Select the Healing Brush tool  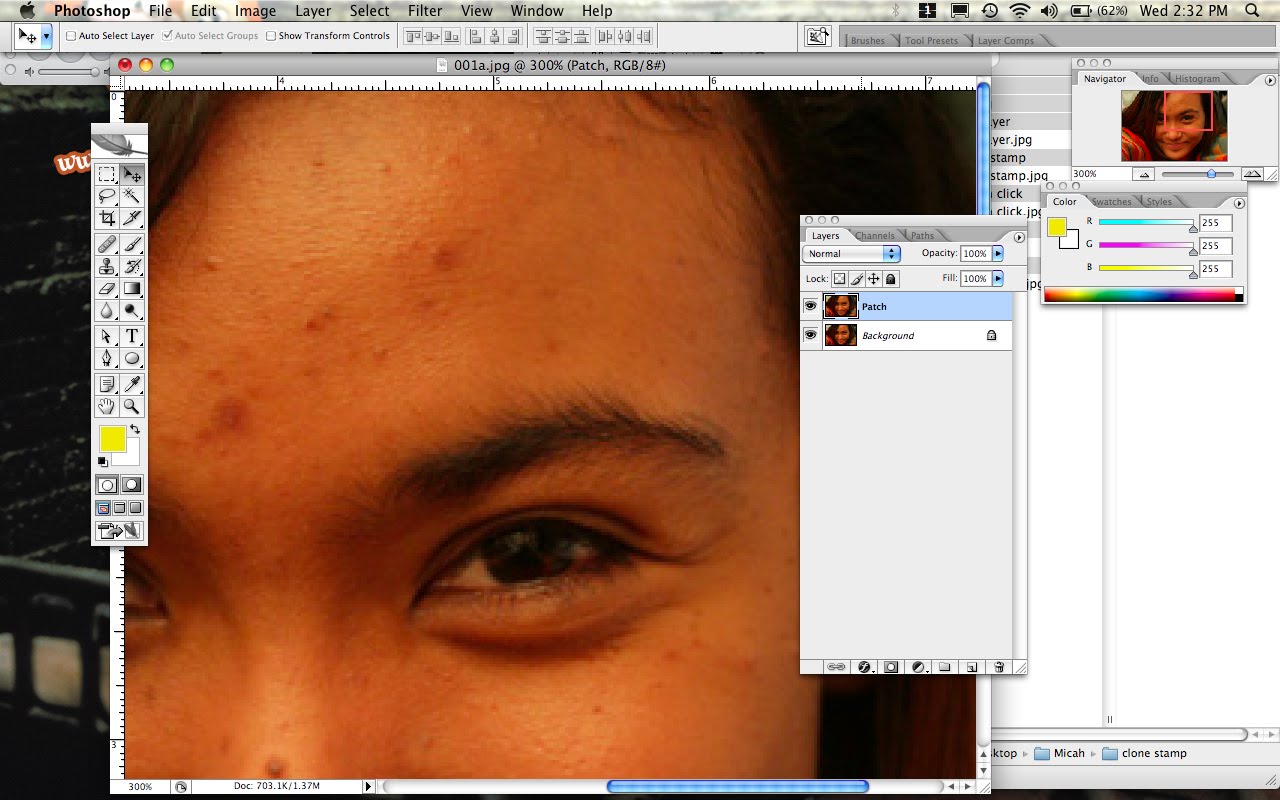point(107,244)
